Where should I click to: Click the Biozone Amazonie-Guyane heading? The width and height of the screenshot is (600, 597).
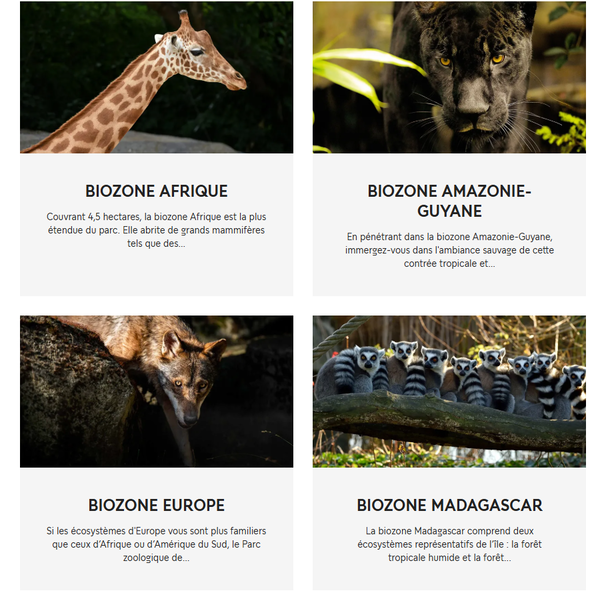tap(449, 201)
